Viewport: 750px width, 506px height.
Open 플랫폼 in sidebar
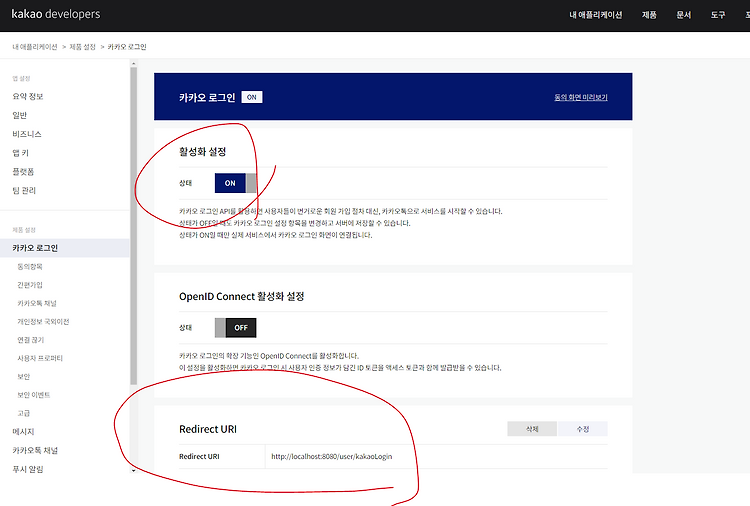coord(23,172)
